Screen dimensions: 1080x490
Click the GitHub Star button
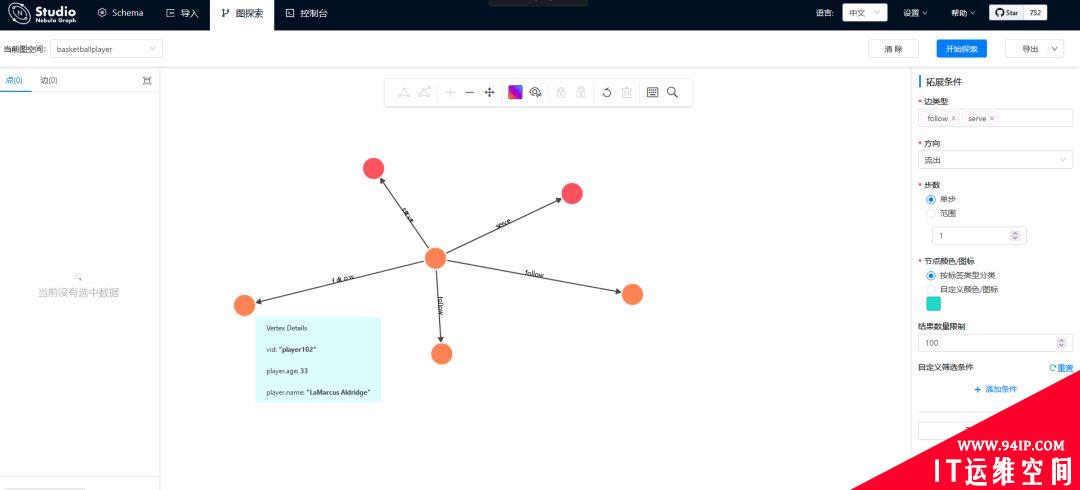click(1007, 12)
